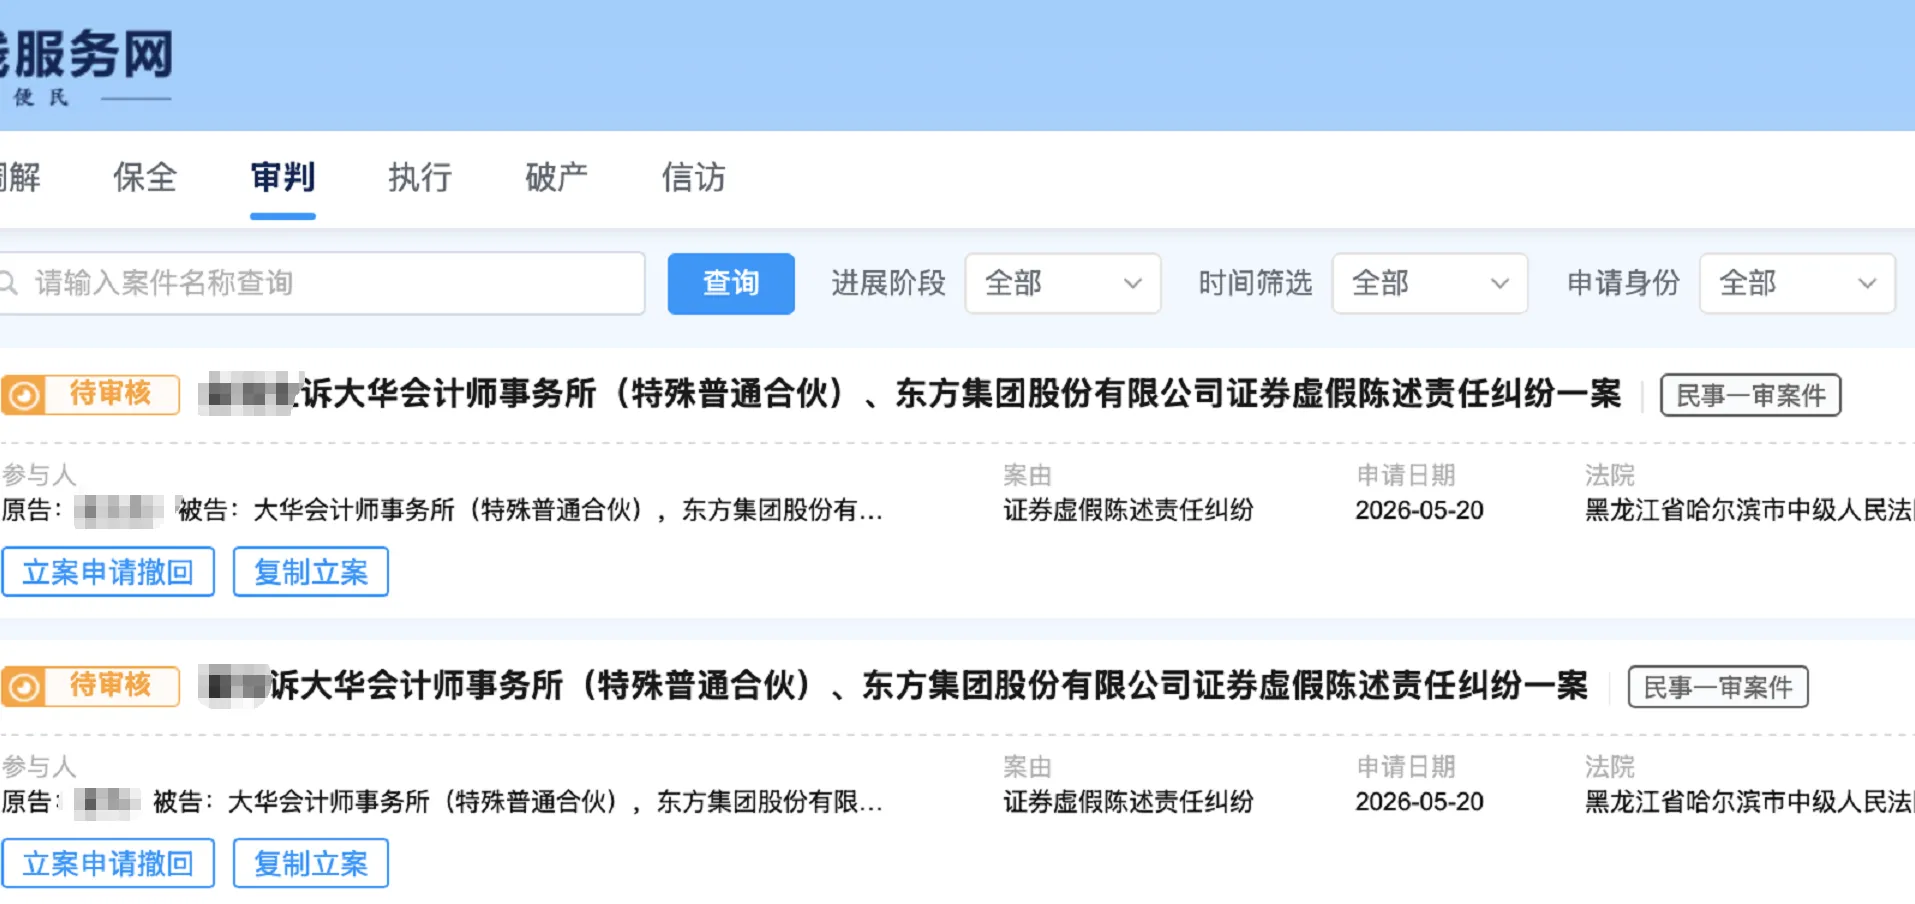Click first case's date 2026-05-20
This screenshot has width=1915, height=904.
[x=1419, y=510]
